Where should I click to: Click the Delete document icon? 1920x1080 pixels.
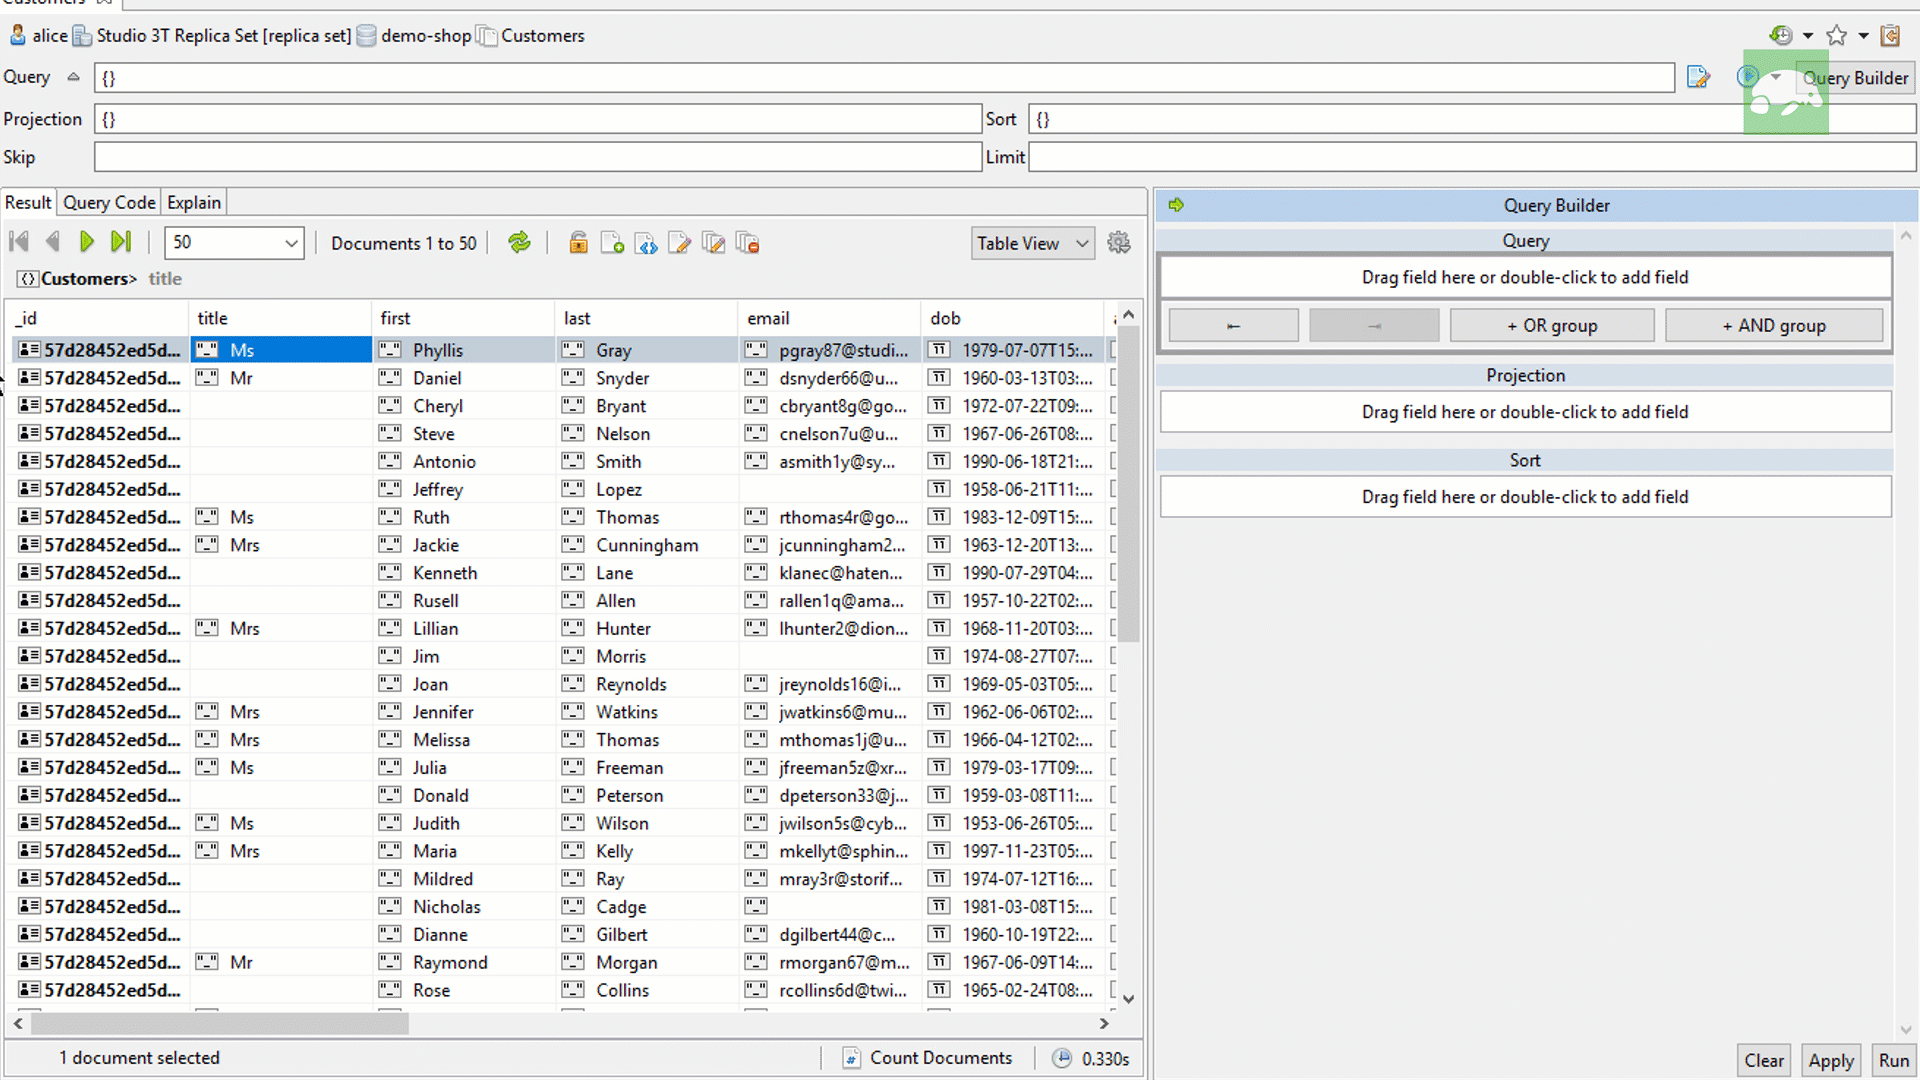(748, 243)
